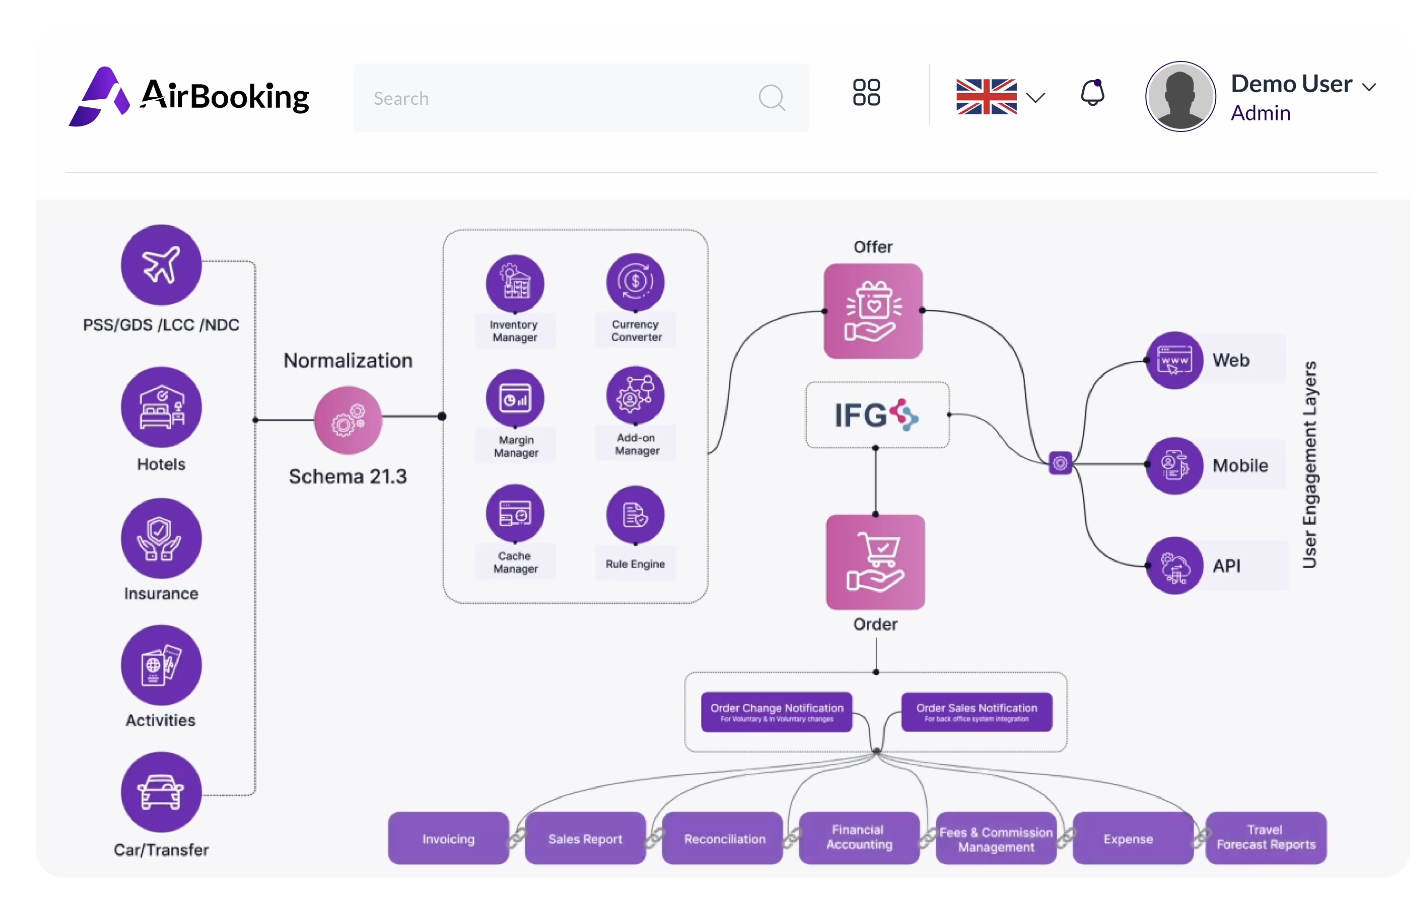Open the notifications bell
1418x918 pixels.
[x=1093, y=93]
